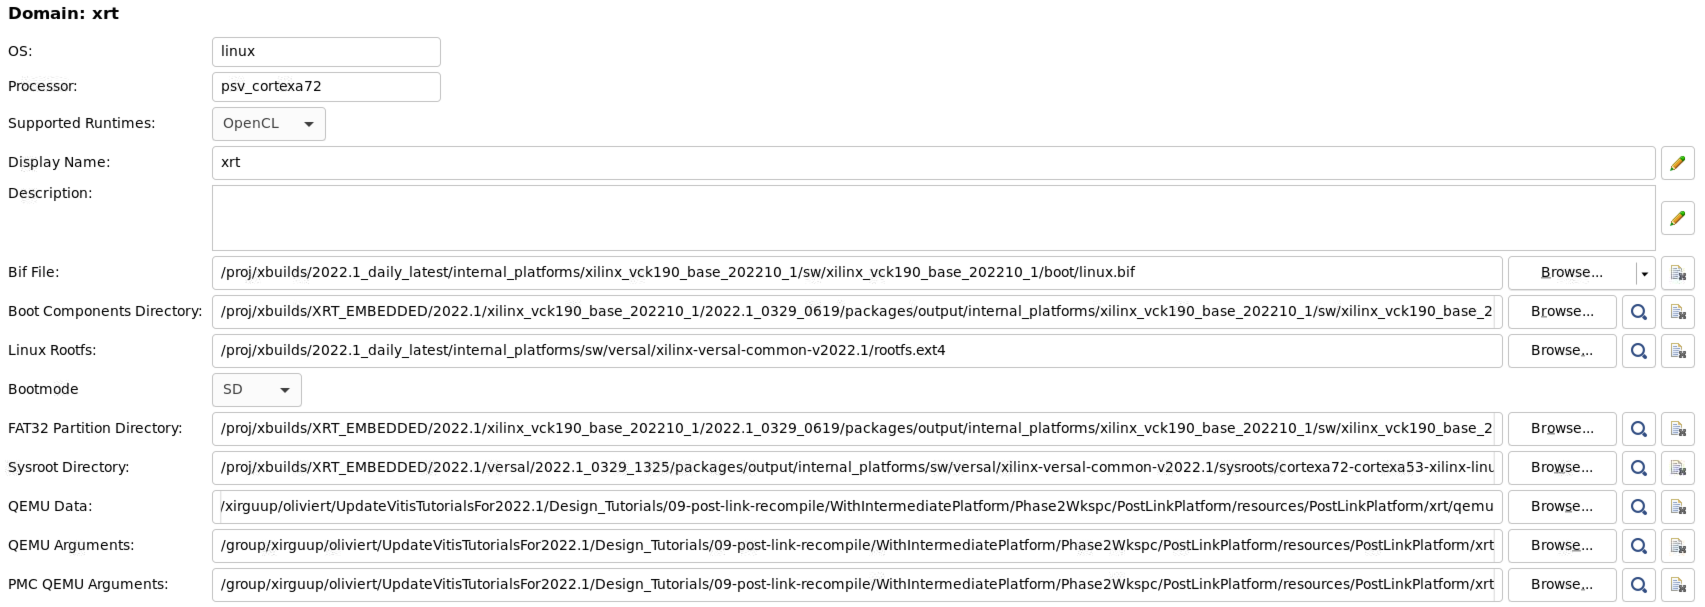
Task: Click the clear-file icon for Linux Rootfs
Action: (1677, 351)
